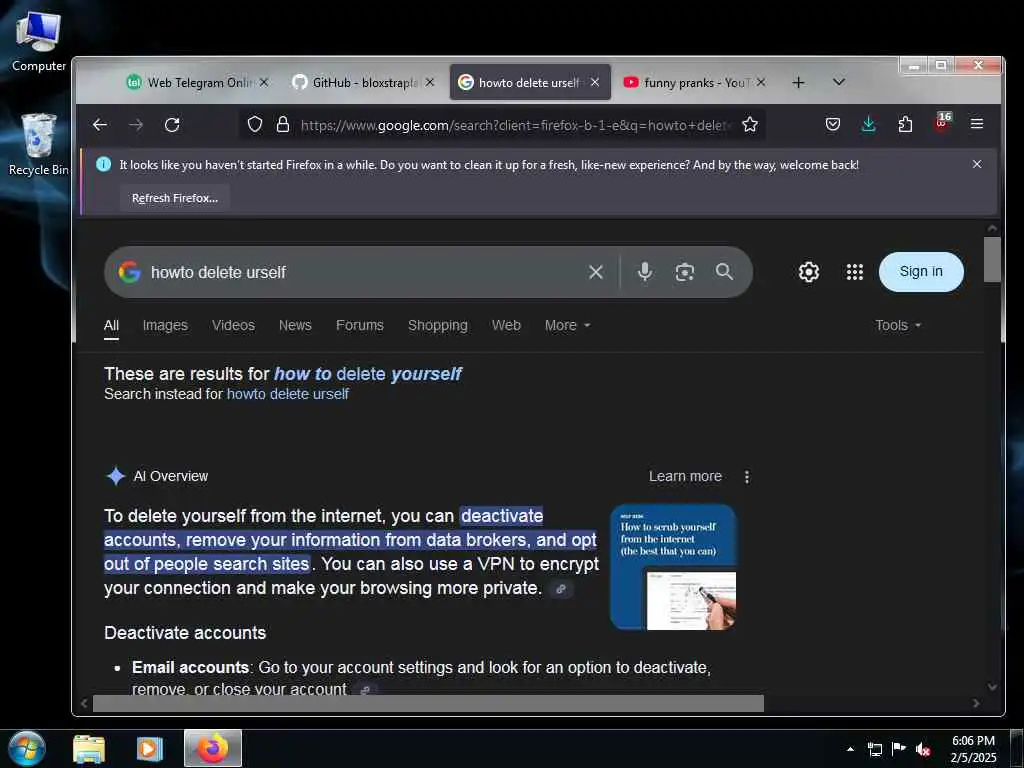Click the extension icon with 16 badge
Image resolution: width=1024 pixels, height=768 pixels.
(x=942, y=123)
